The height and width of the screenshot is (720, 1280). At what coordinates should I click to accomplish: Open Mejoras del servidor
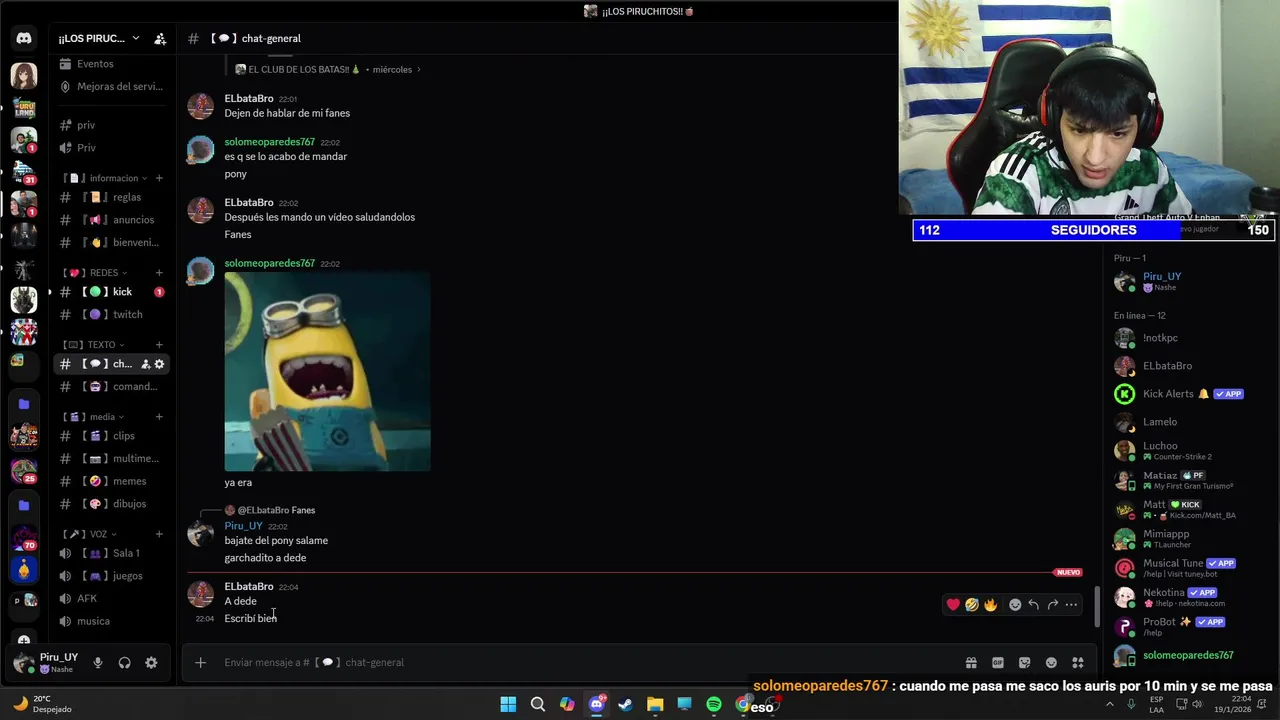point(110,86)
